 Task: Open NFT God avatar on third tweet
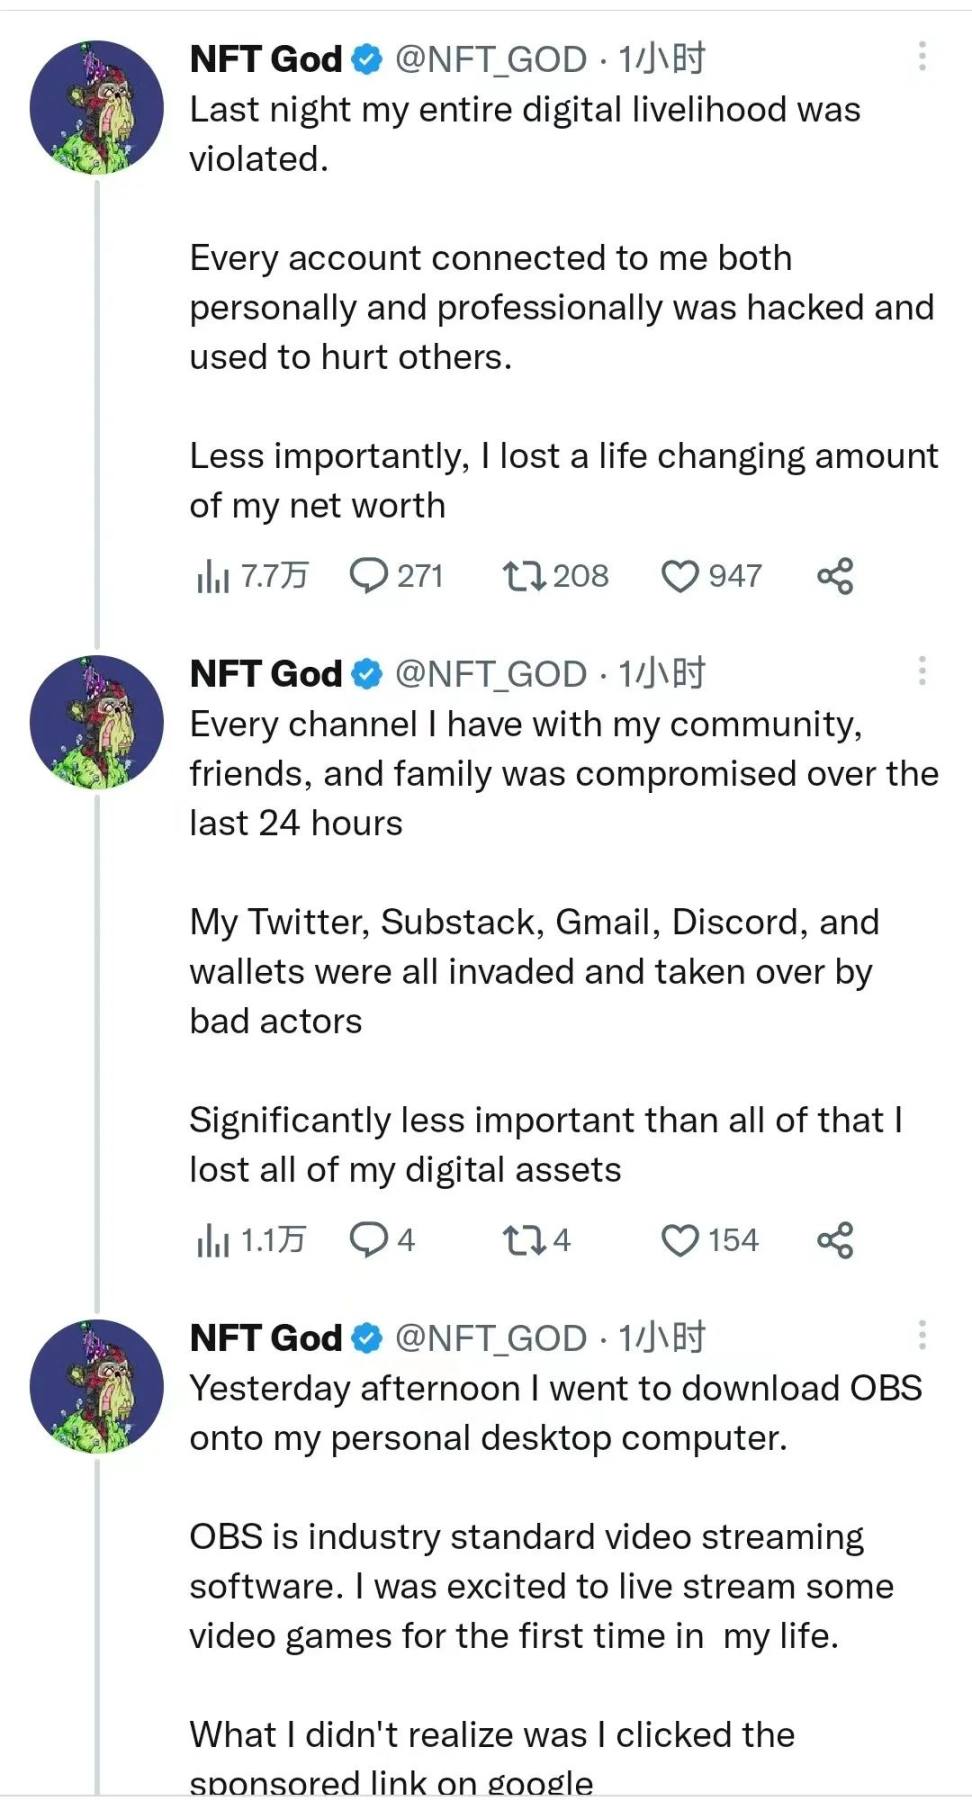(96, 1386)
